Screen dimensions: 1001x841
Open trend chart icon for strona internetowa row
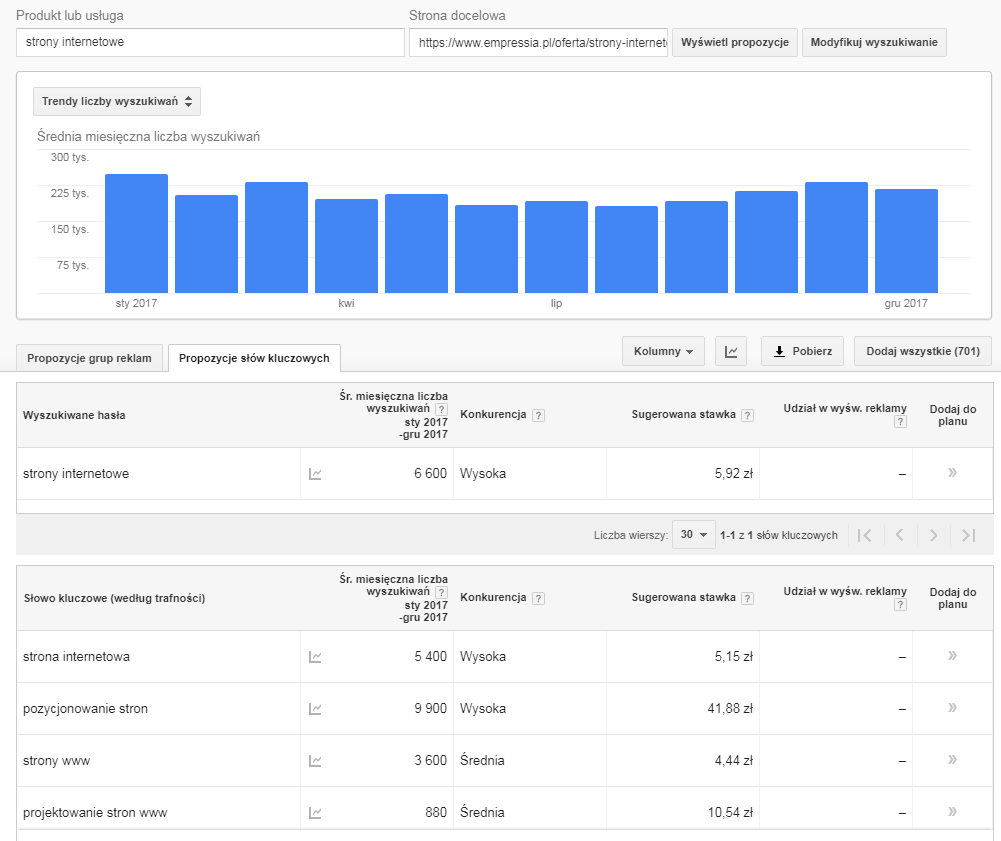coord(315,657)
